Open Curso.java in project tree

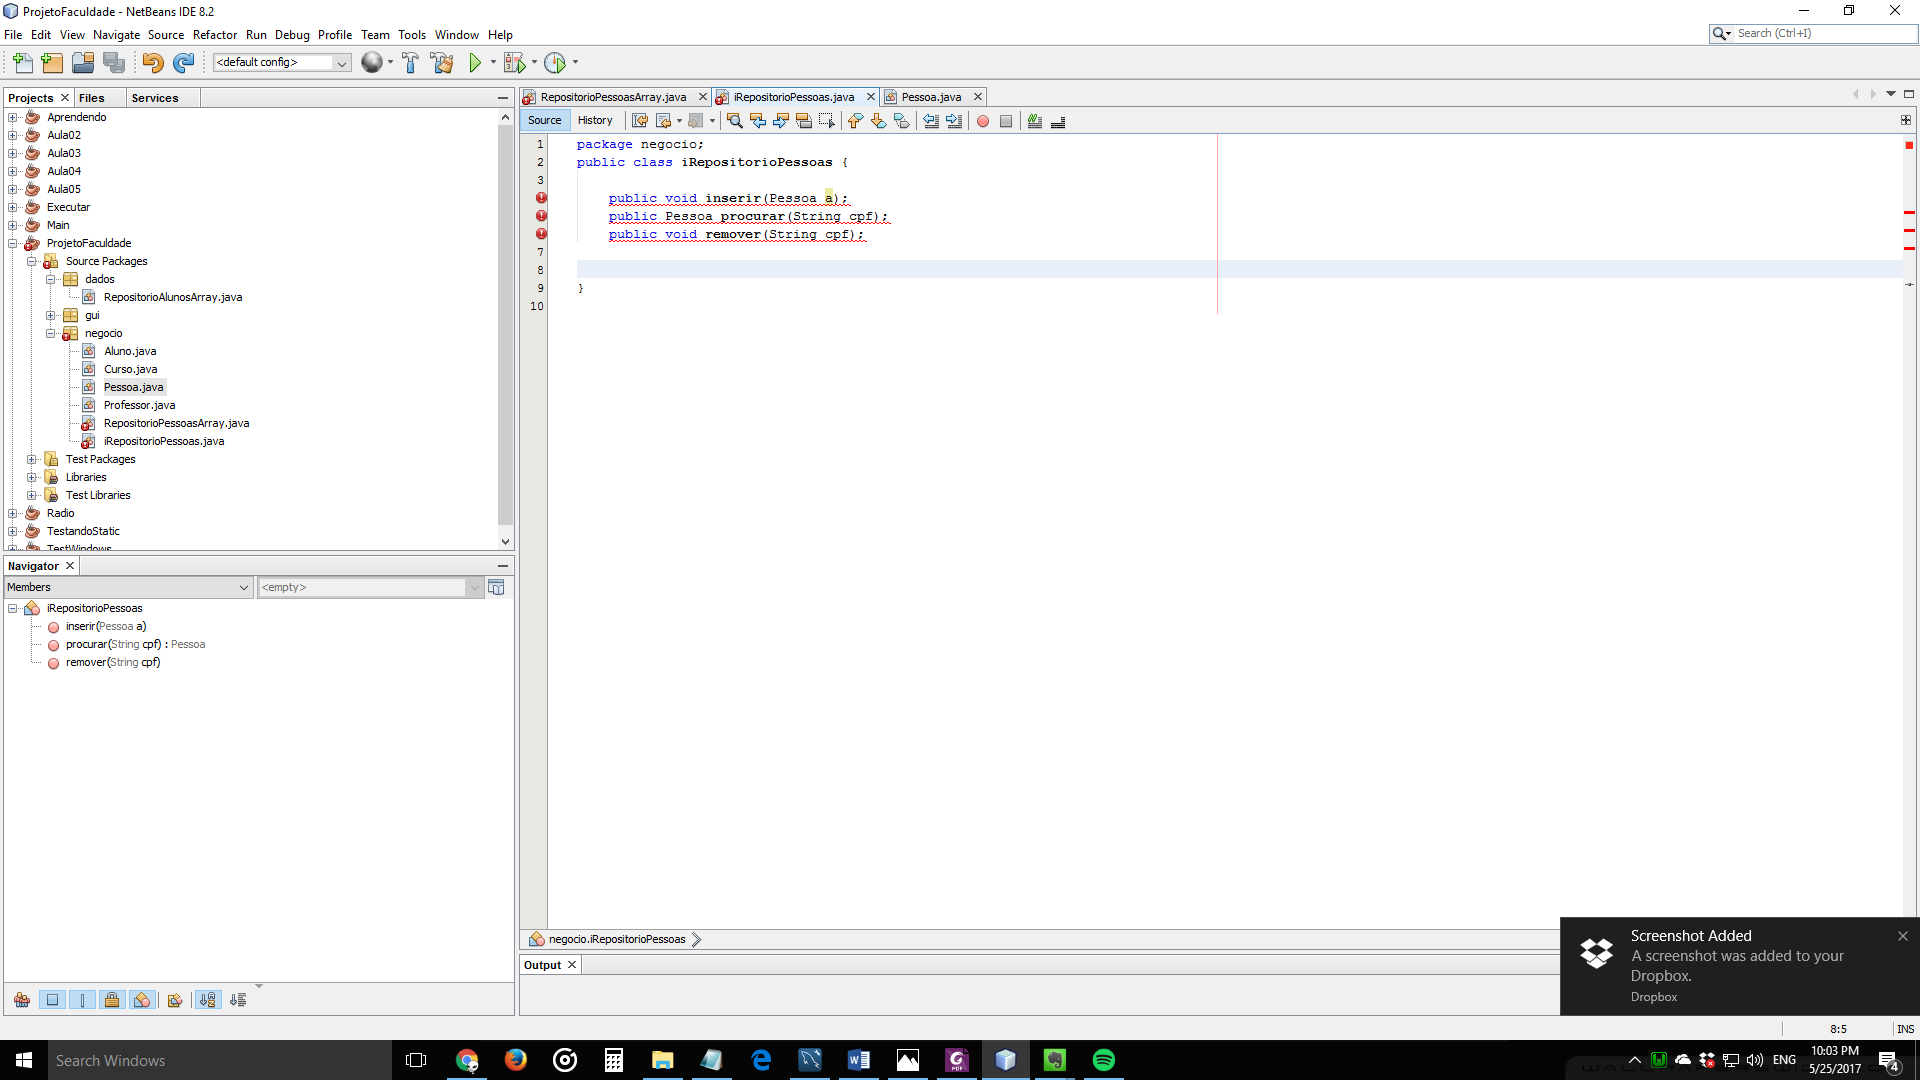coord(130,370)
